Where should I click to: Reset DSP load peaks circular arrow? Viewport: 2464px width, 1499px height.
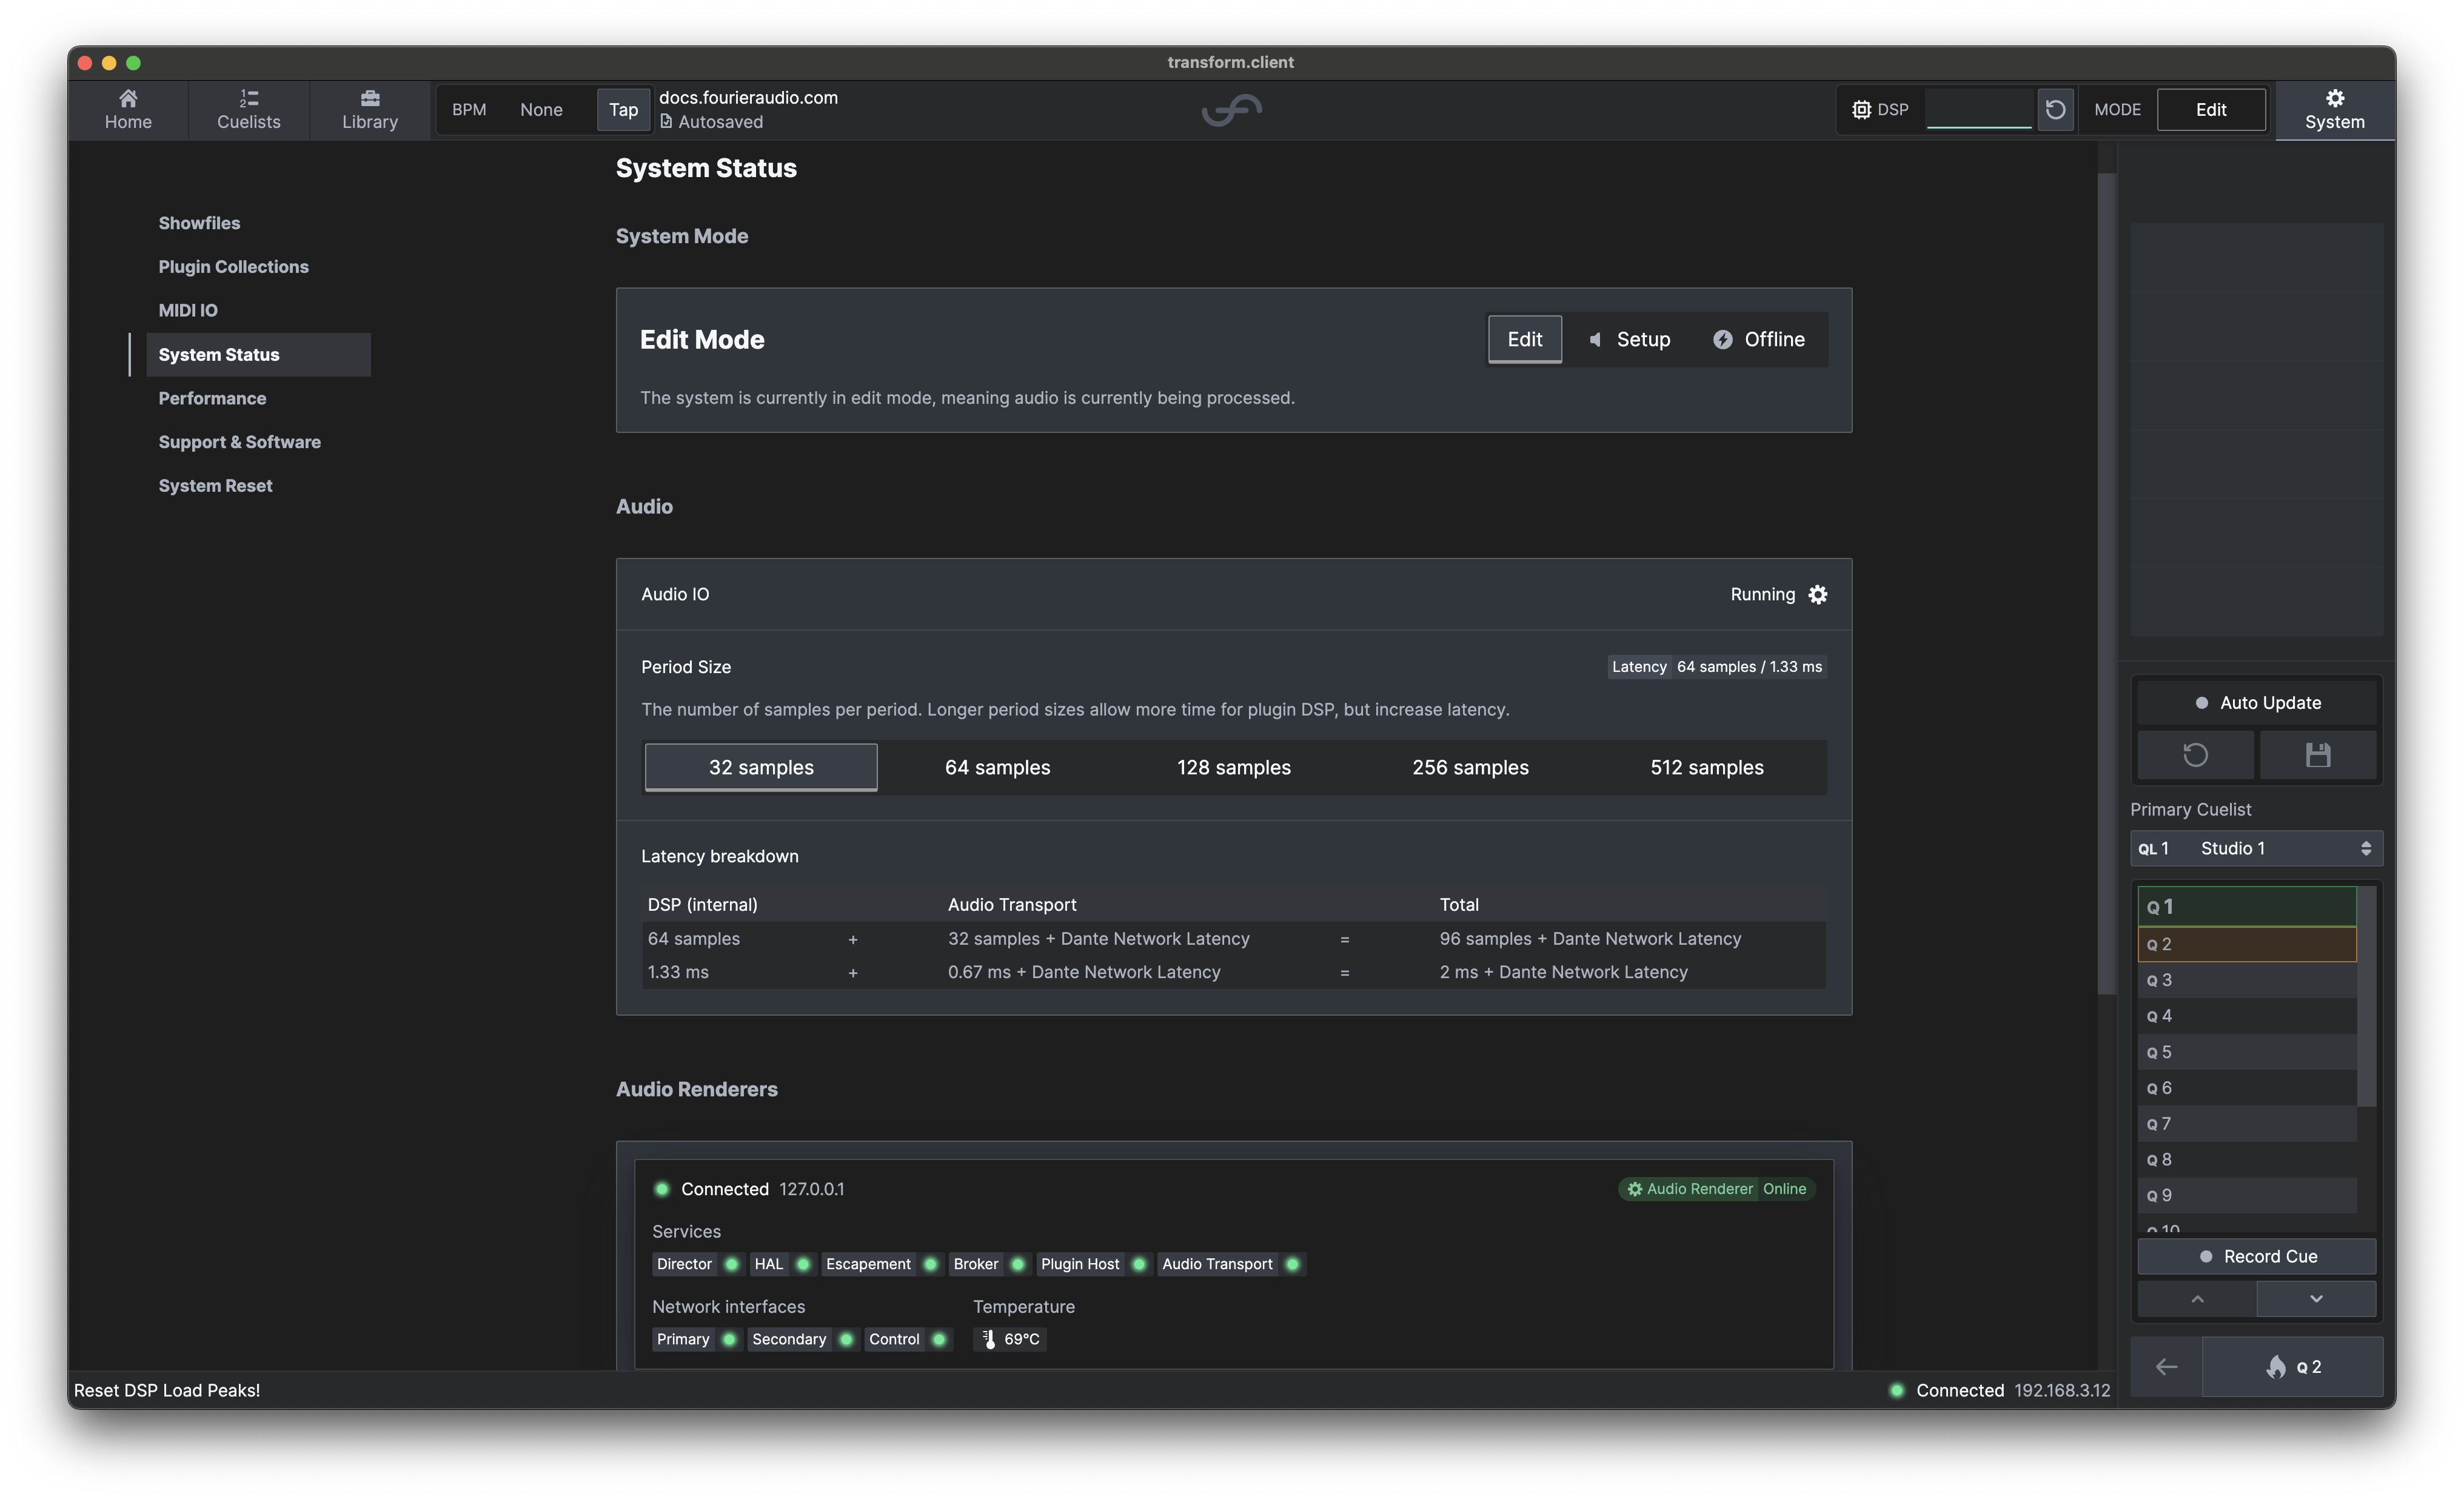(x=2055, y=110)
